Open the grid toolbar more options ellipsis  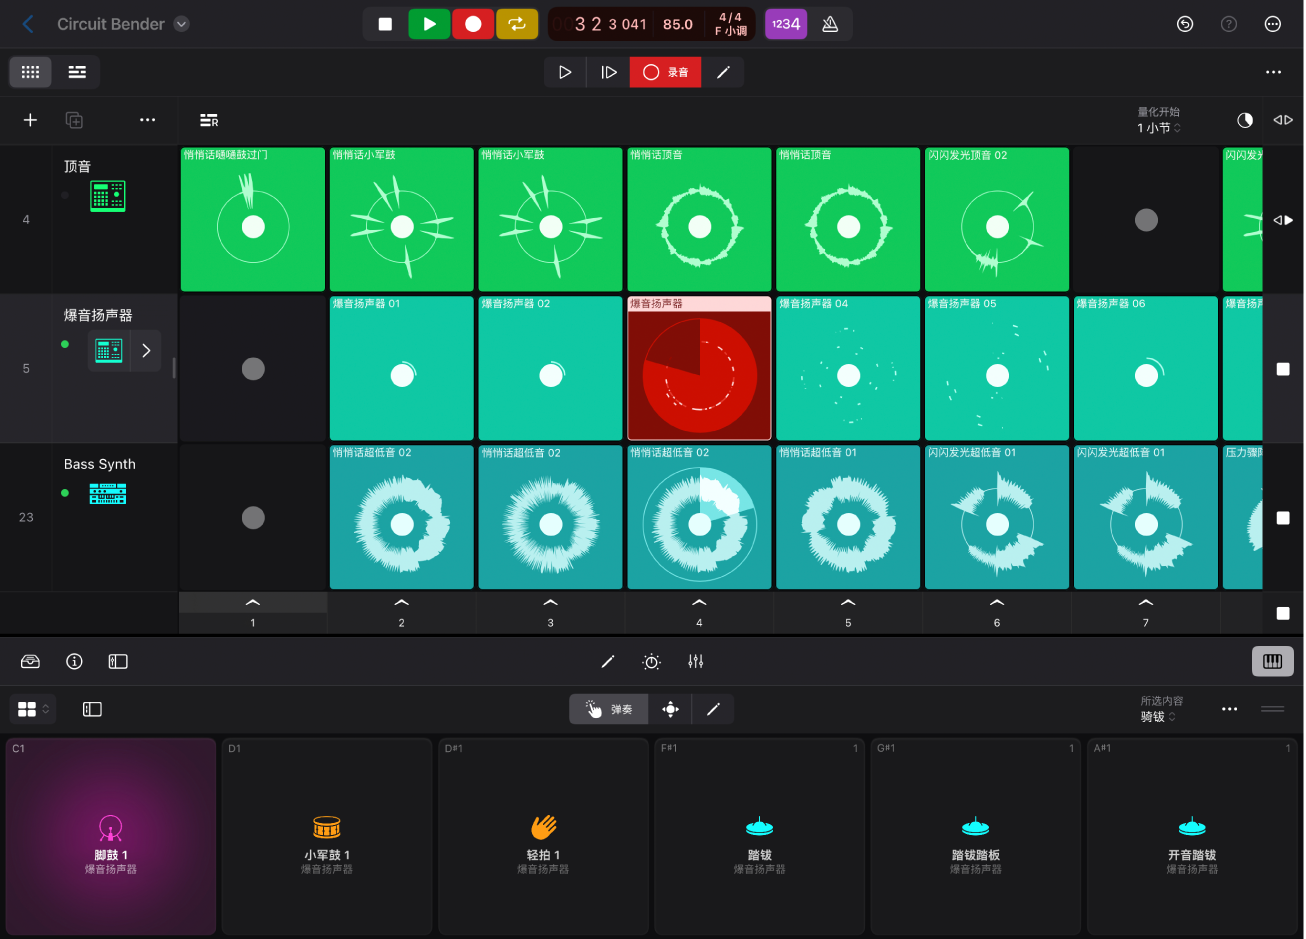coord(1273,72)
